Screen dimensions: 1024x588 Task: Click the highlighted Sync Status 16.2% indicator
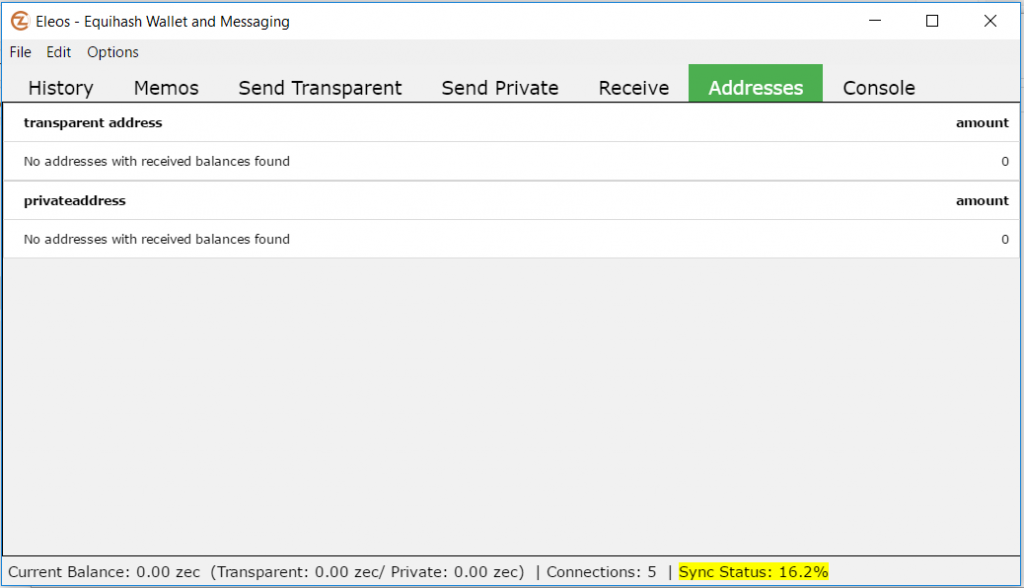pos(754,572)
